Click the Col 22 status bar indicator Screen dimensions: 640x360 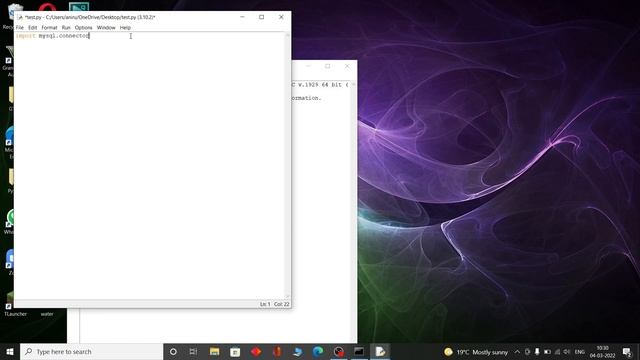tap(282, 304)
